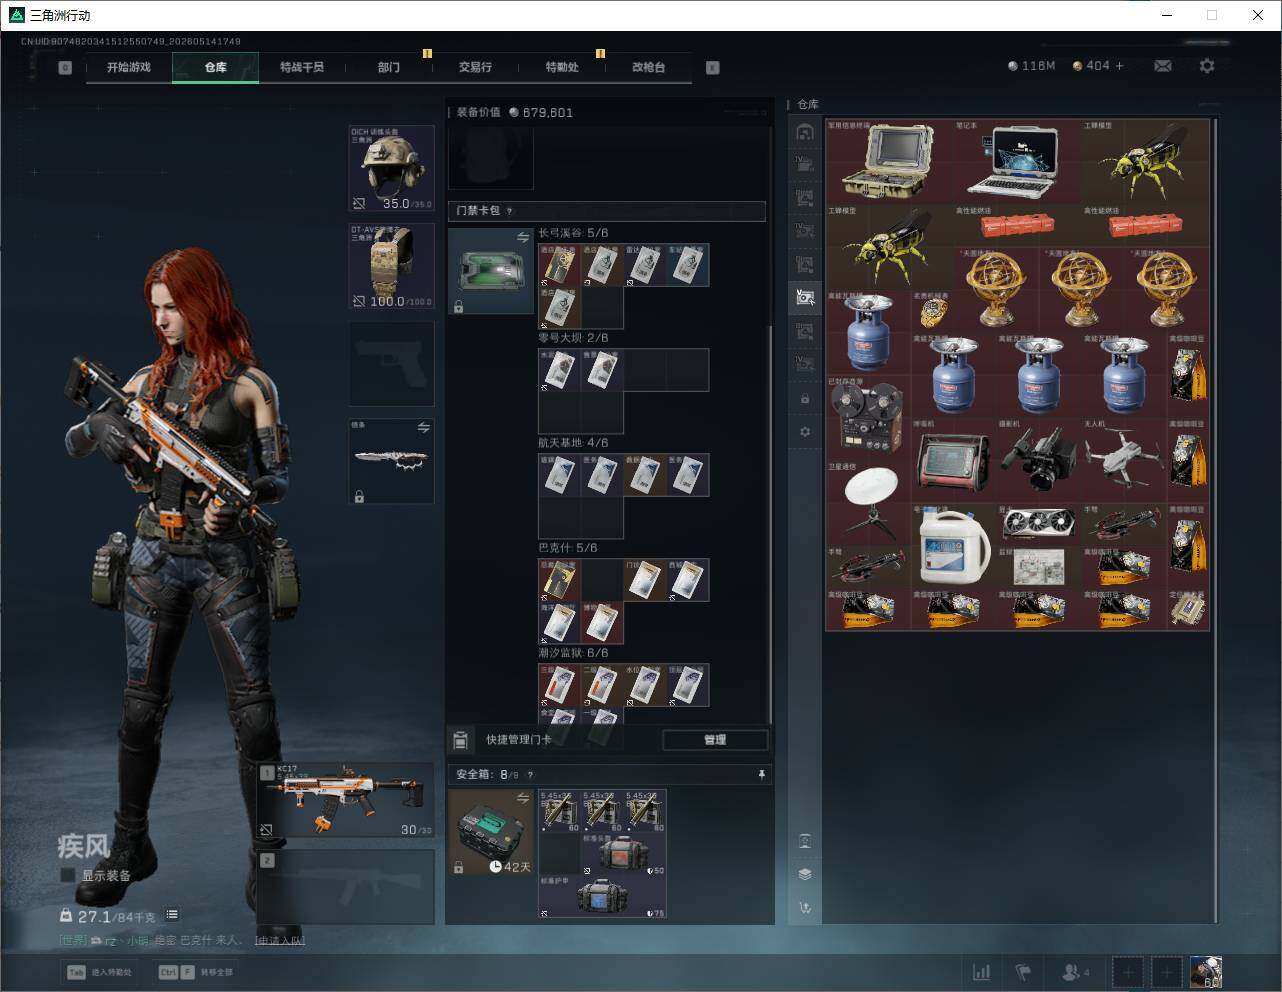Click the plus next to 404 currency

coord(1119,66)
